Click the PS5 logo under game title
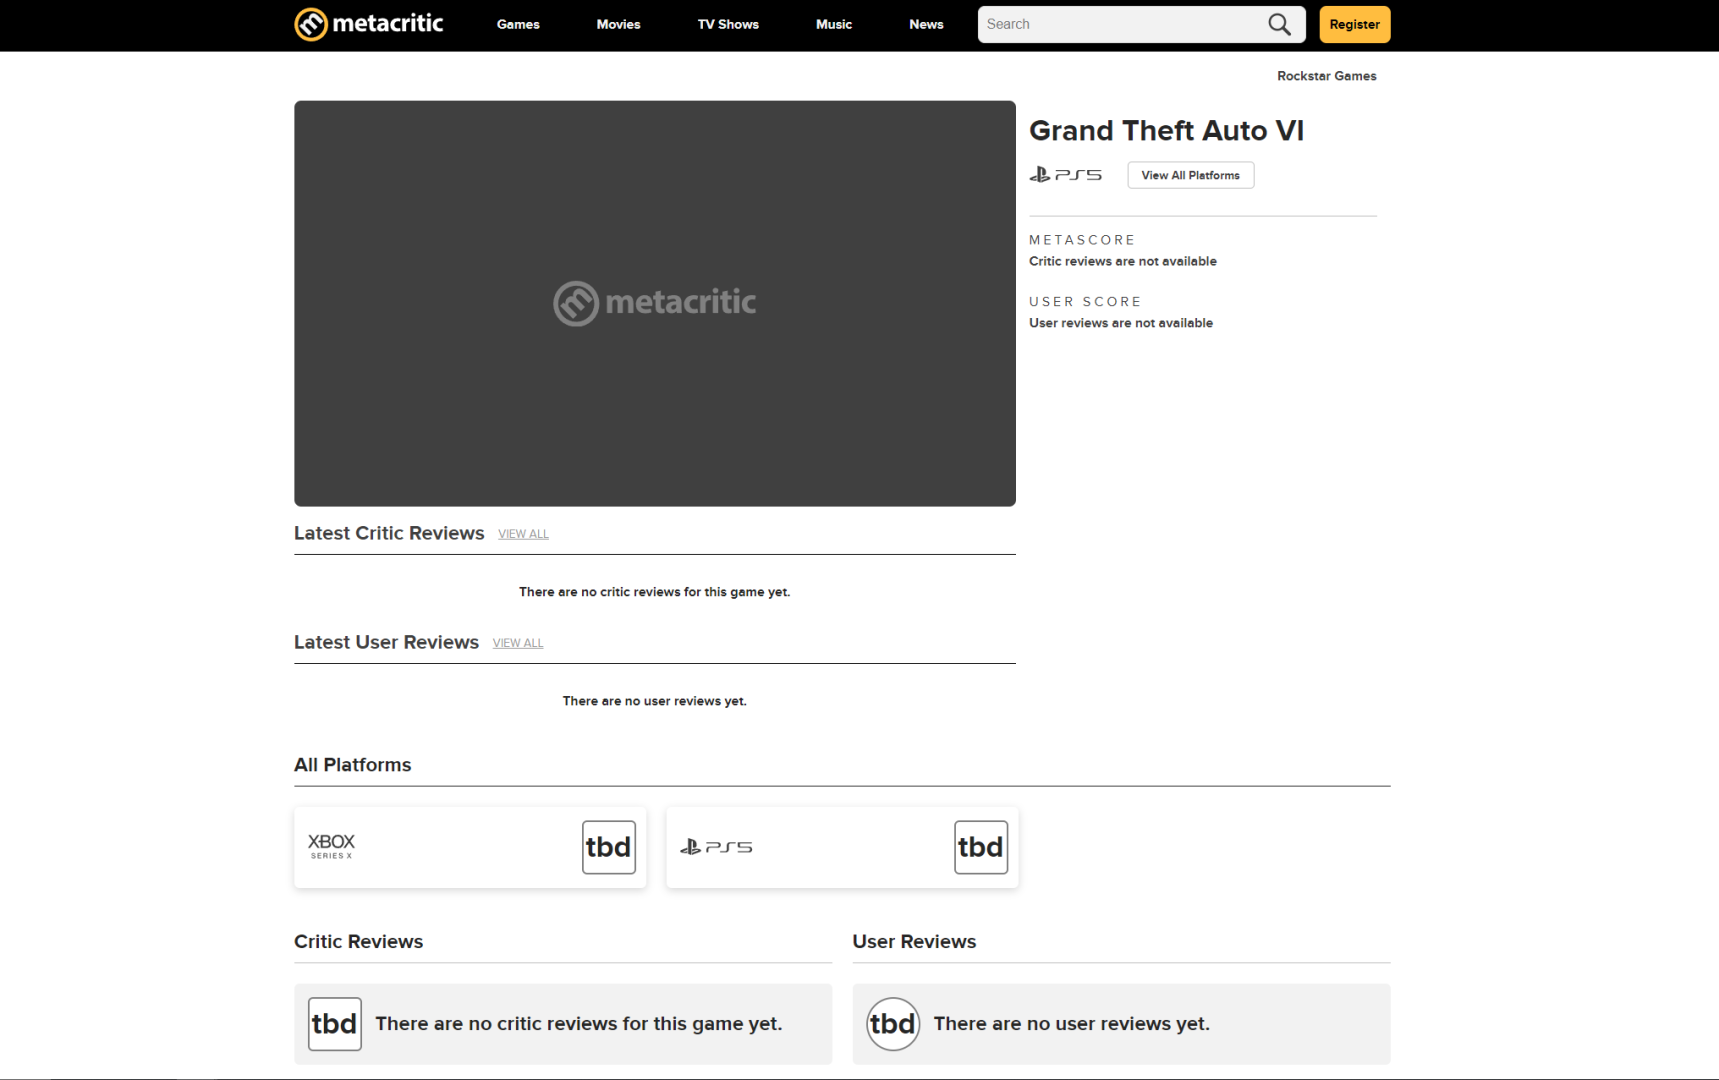The width and height of the screenshot is (1719, 1080). tap(1066, 175)
